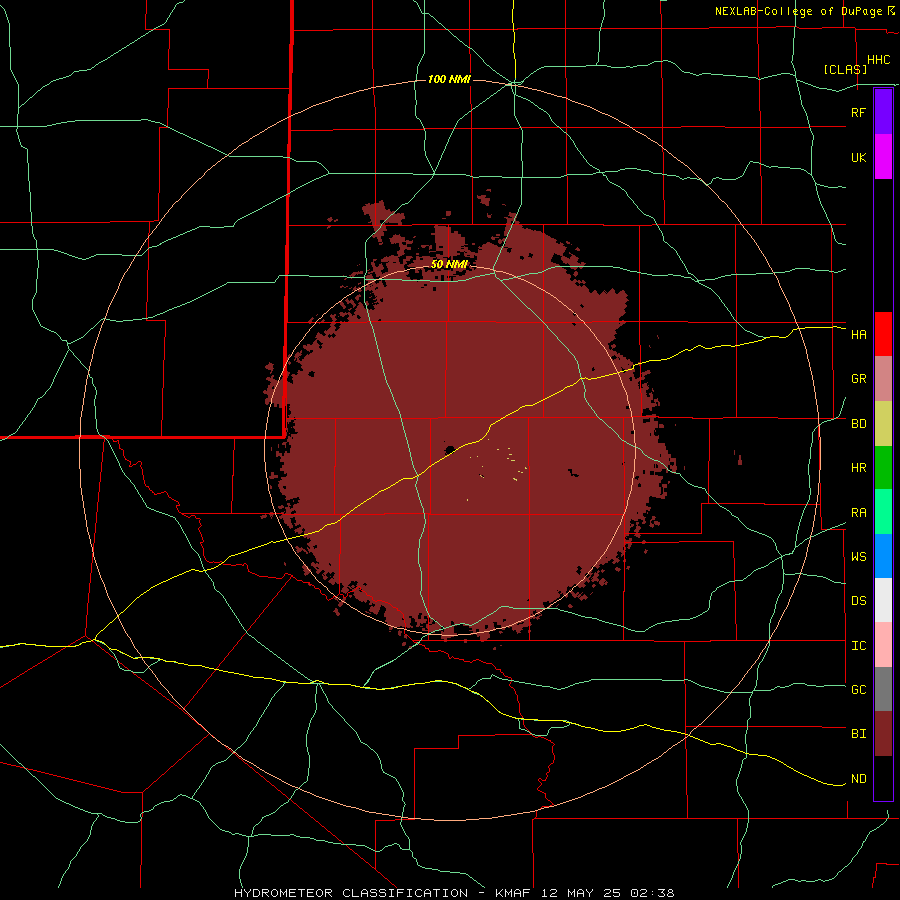Select the BD yellow legend swatch
This screenshot has width=900, height=900.
pyautogui.click(x=883, y=424)
